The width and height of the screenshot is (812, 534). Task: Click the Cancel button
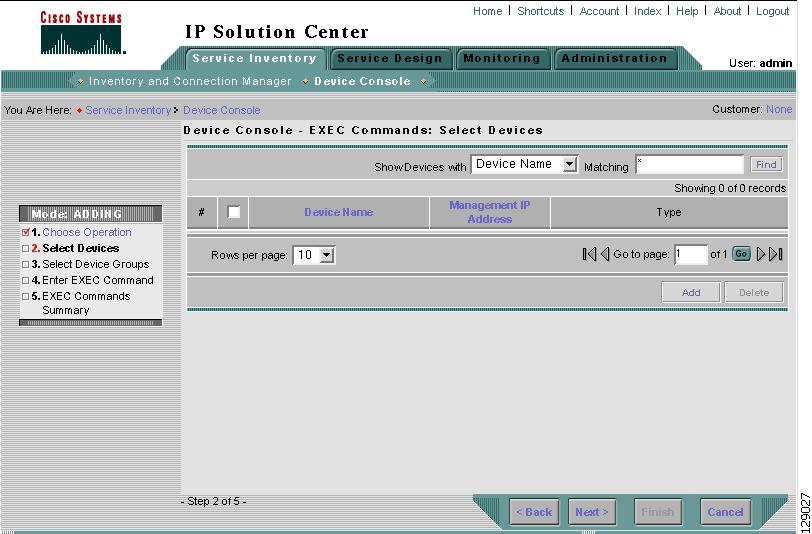point(725,512)
